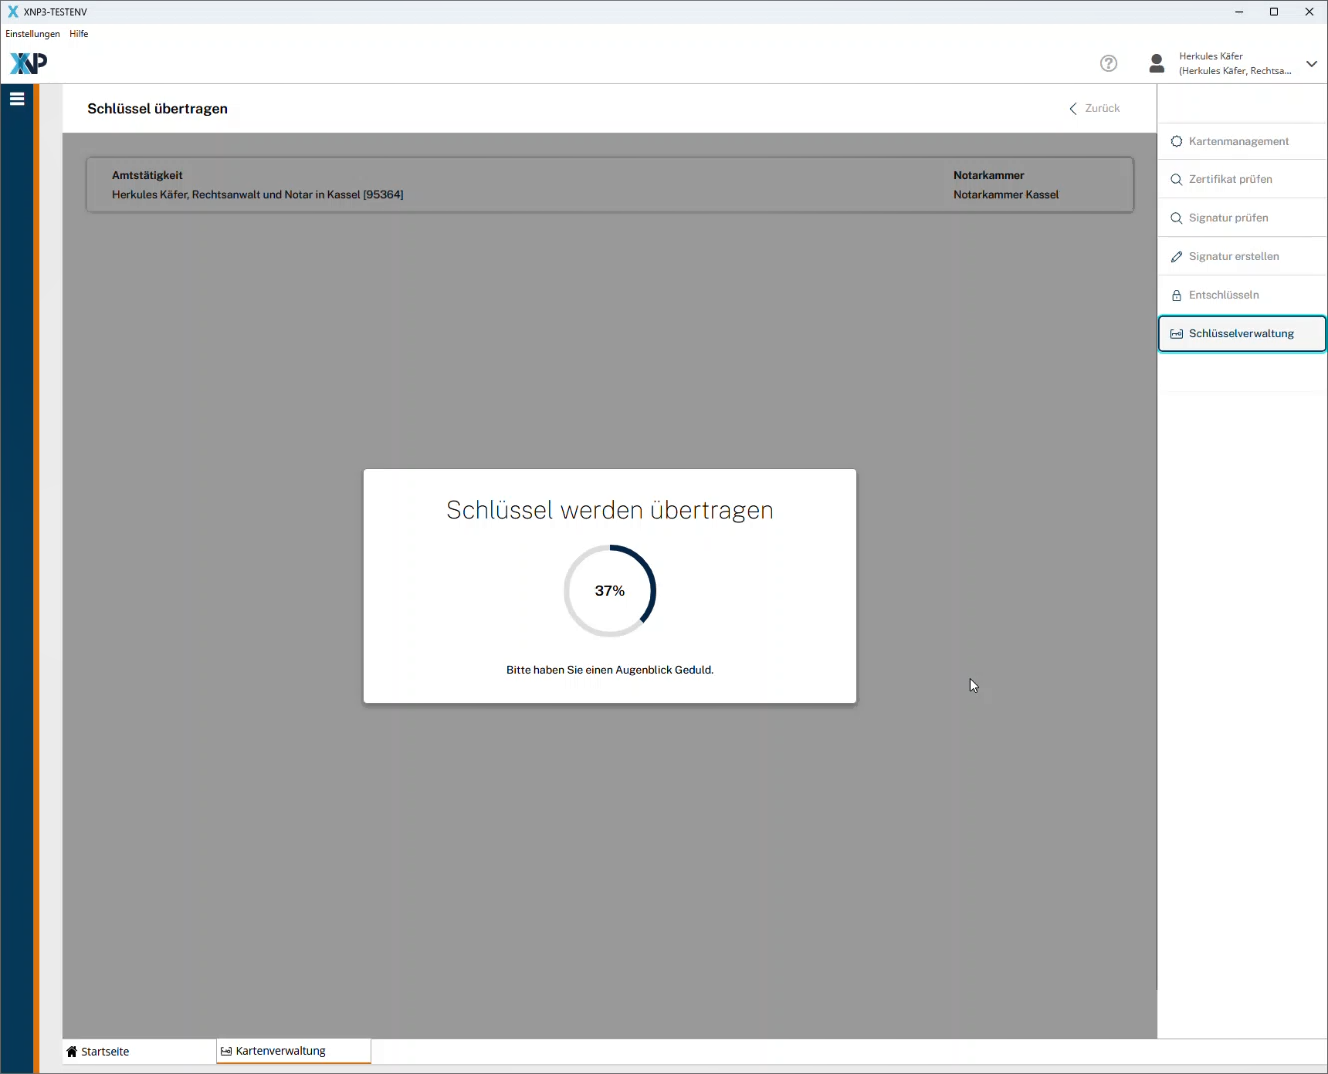Switch to the Startseite tab
Viewport: 1328px width, 1074px height.
139,1051
